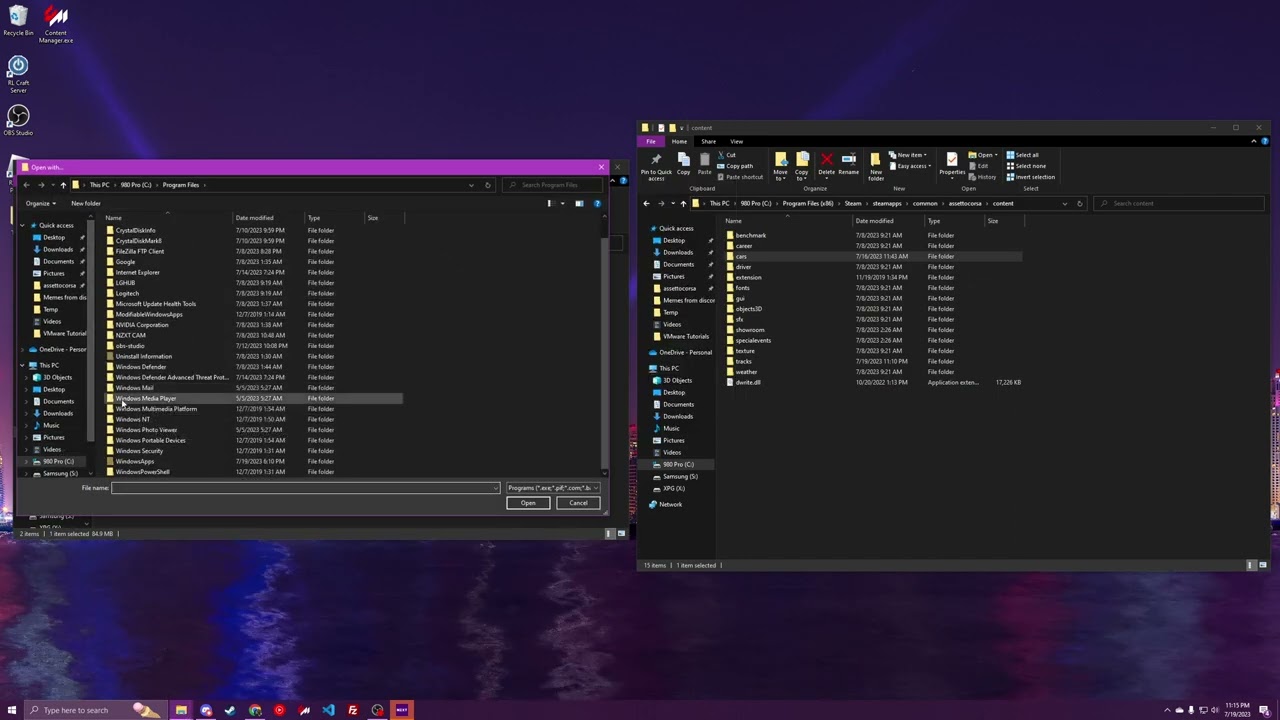1280x720 pixels.
Task: Click the preview pane icon in Open with dialog
Action: (x=579, y=203)
